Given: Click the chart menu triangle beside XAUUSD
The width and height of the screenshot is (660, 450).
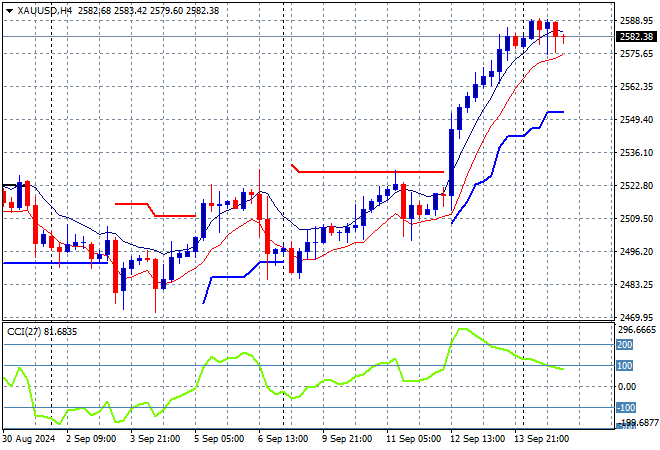Looking at the screenshot, I should click(x=9, y=11).
